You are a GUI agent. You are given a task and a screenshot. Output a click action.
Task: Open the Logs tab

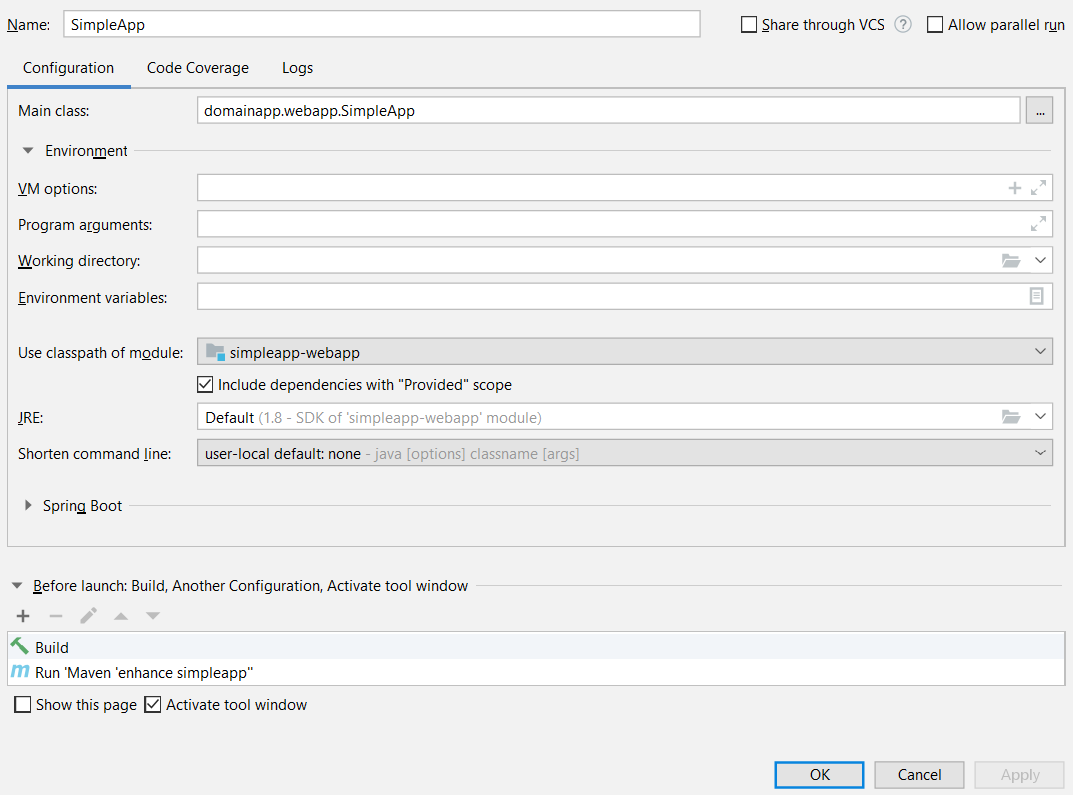(297, 68)
